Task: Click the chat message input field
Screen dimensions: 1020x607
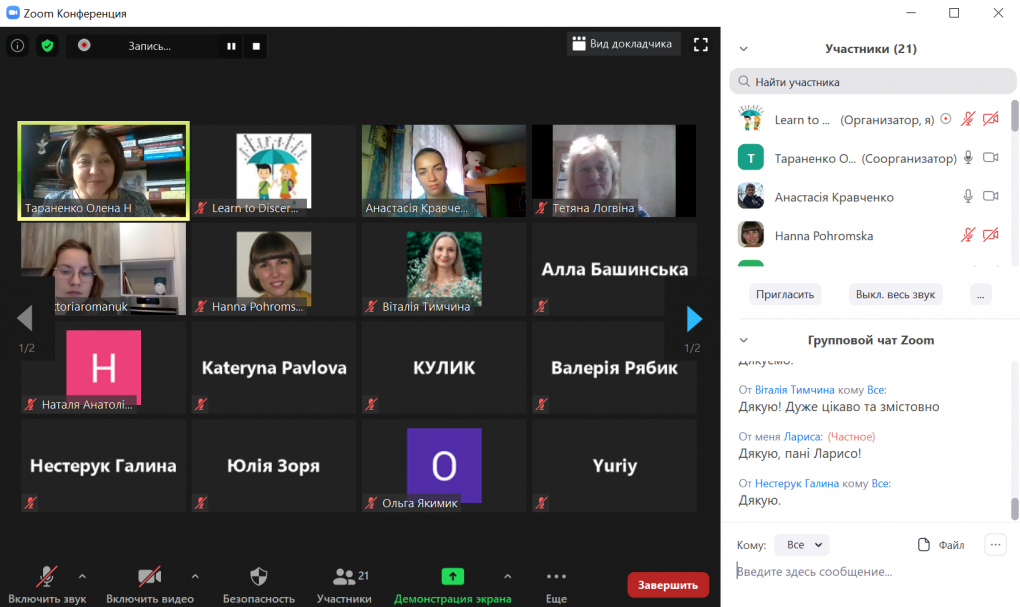Action: point(872,571)
